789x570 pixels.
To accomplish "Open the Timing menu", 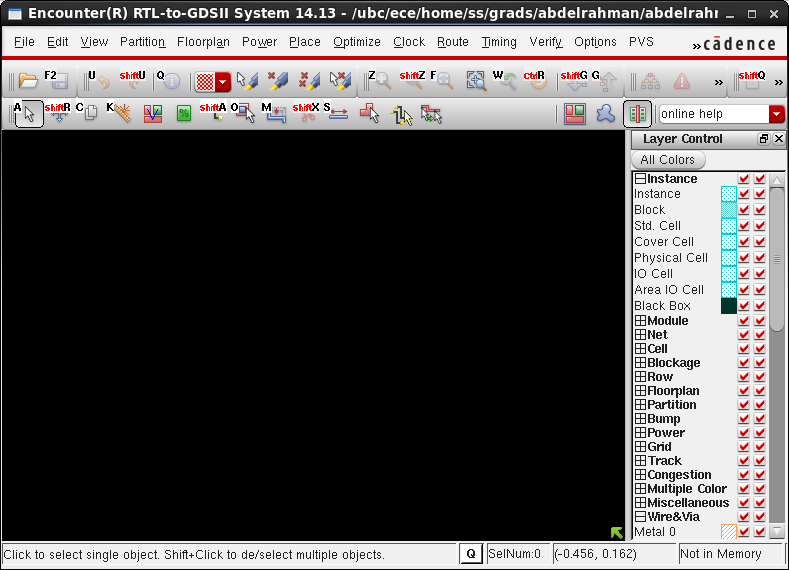I will [x=499, y=42].
